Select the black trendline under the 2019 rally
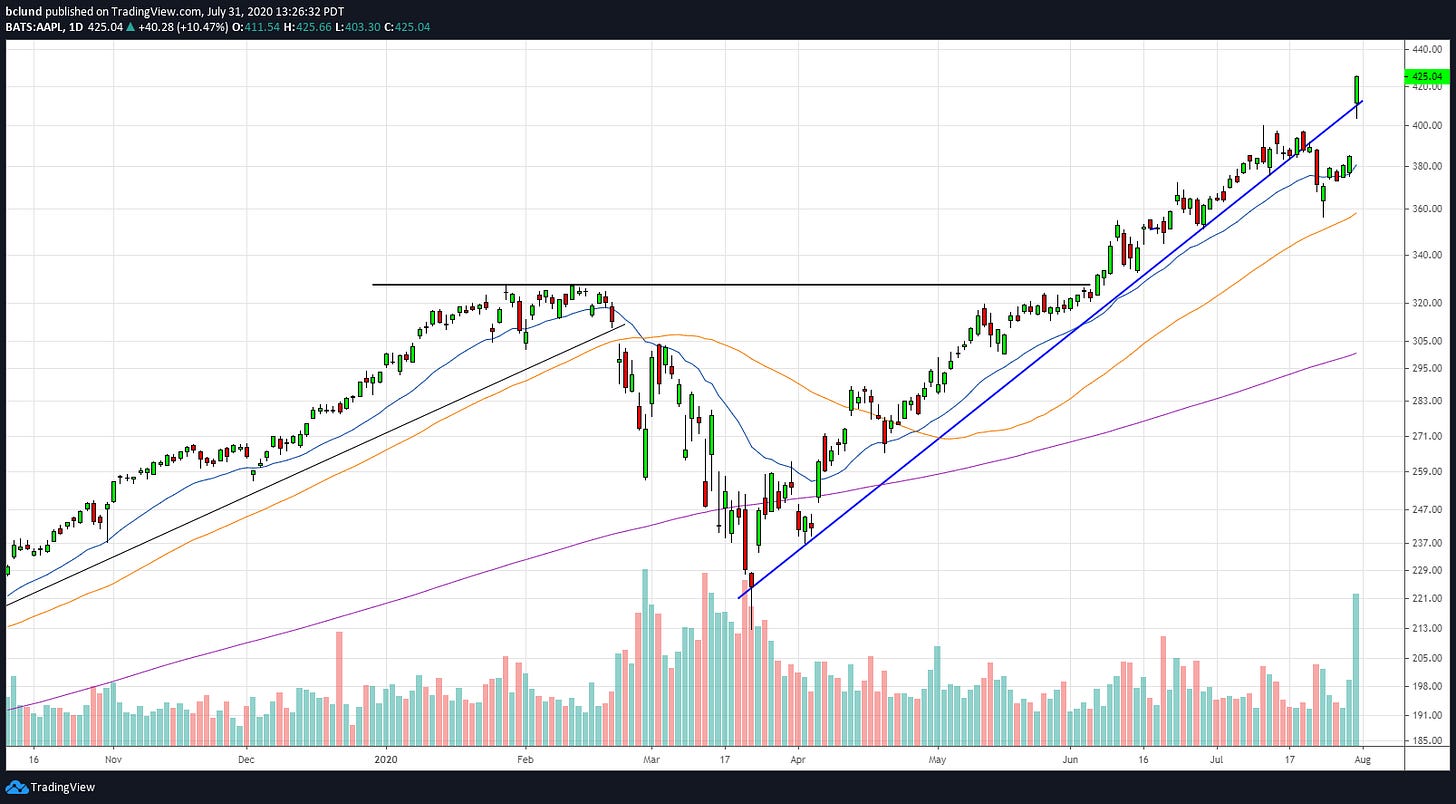The width and height of the screenshot is (1456, 804). pos(300,470)
